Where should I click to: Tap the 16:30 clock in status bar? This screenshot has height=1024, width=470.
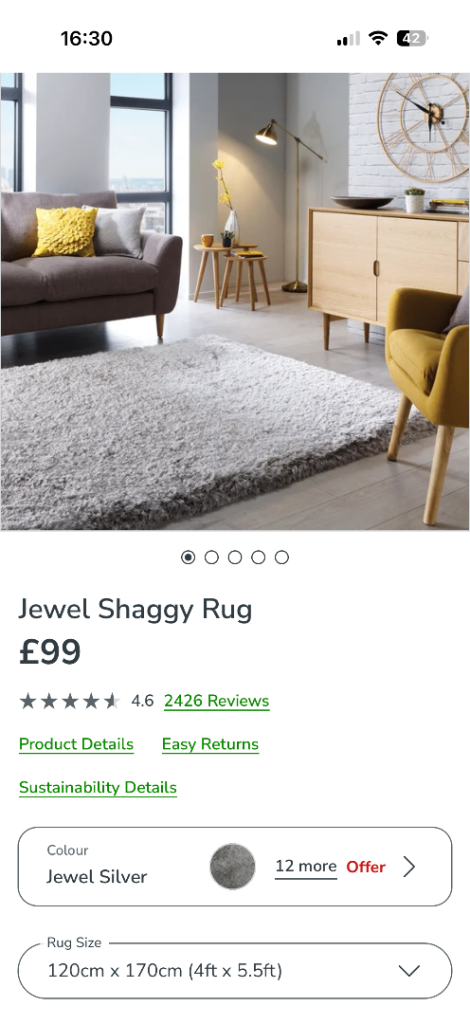coord(86,39)
